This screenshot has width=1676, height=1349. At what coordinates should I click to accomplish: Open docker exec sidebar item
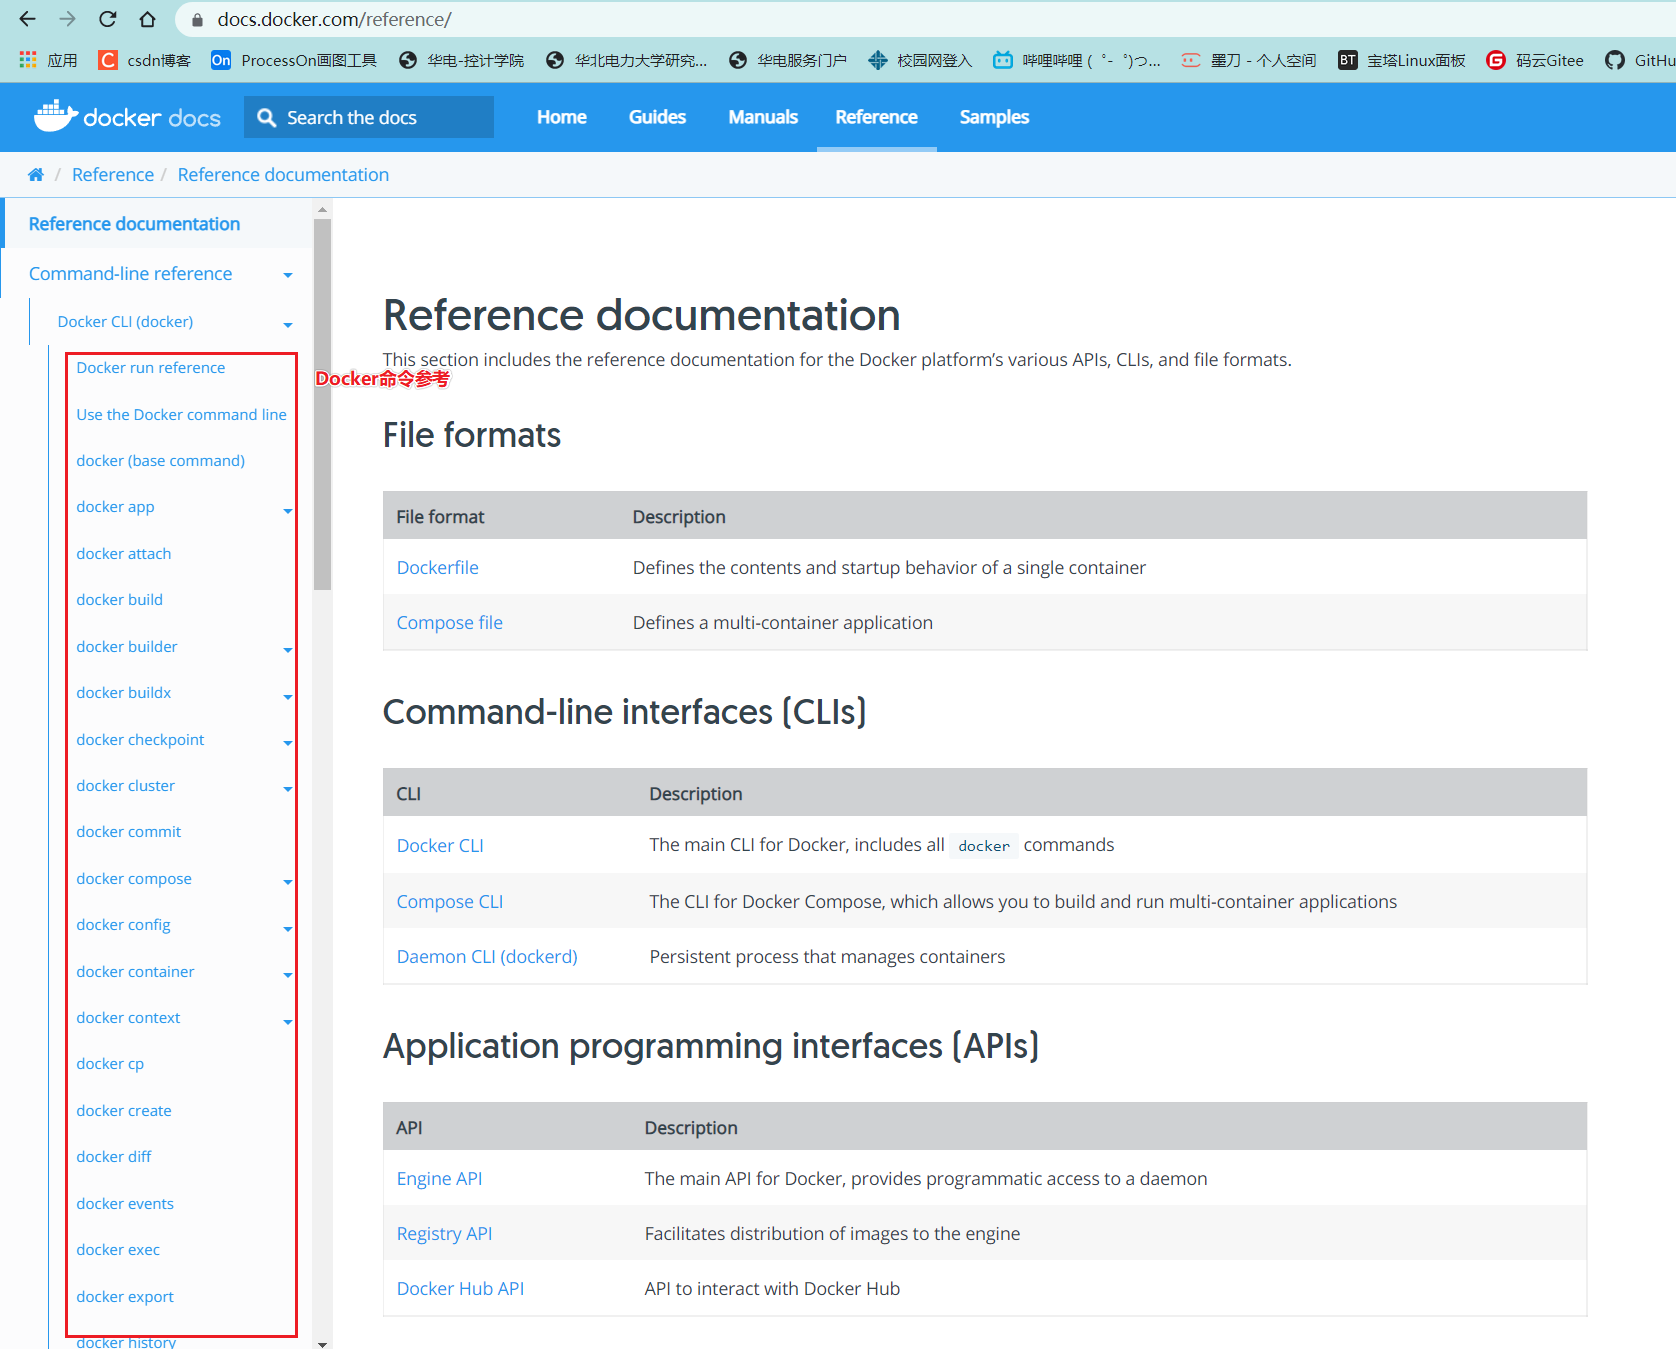118,1250
